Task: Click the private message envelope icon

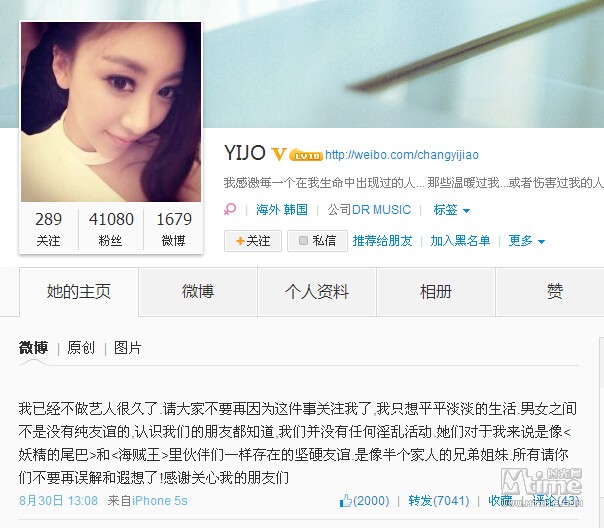Action: point(304,241)
